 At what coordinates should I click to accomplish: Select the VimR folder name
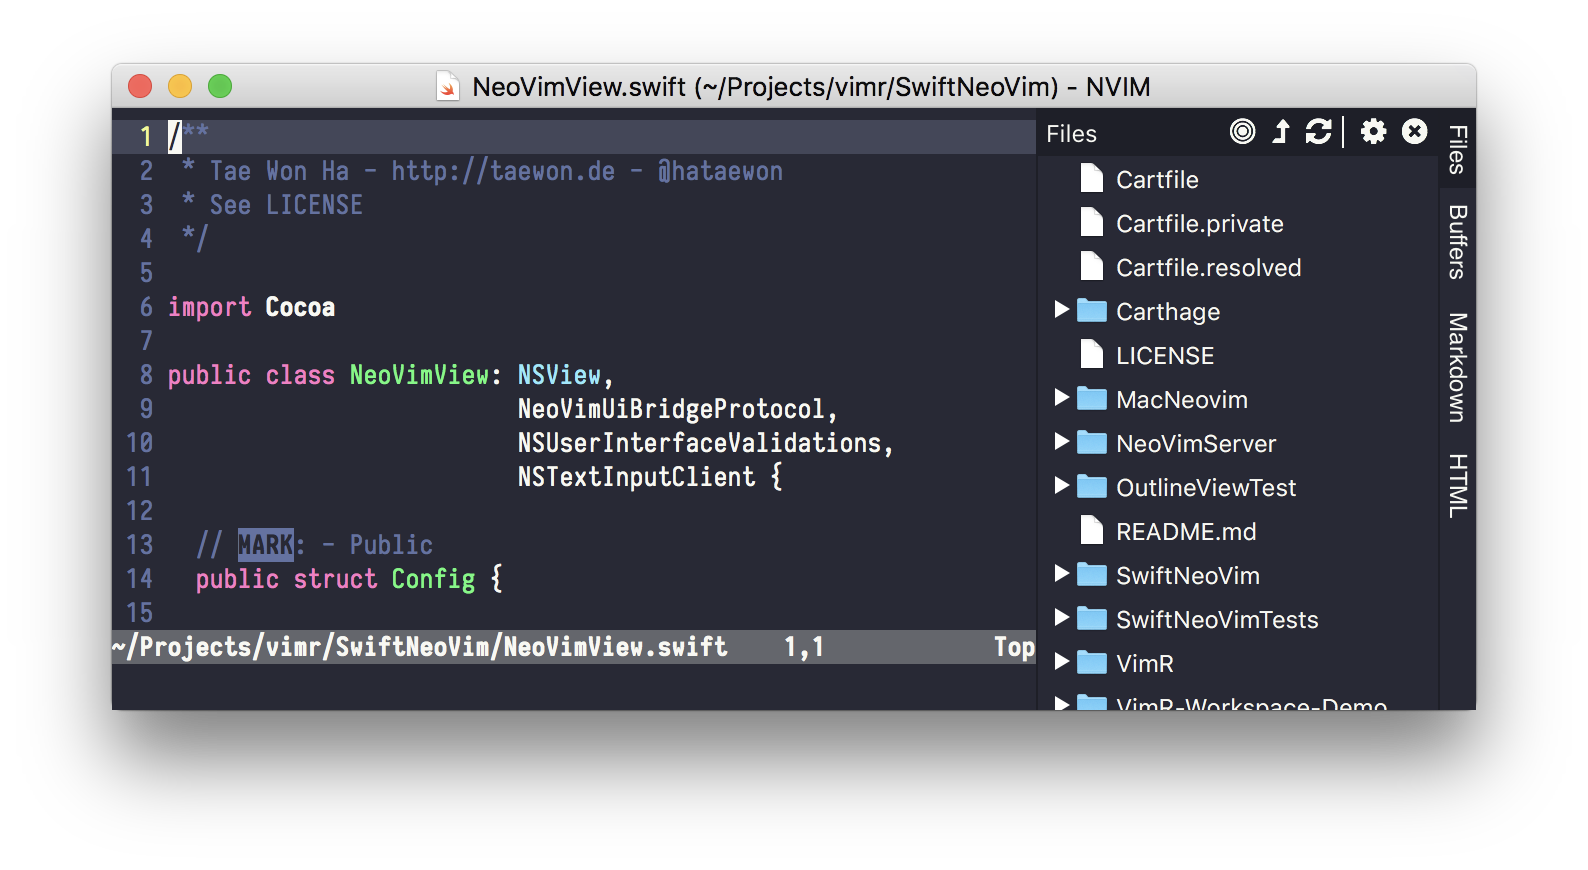point(1145,664)
